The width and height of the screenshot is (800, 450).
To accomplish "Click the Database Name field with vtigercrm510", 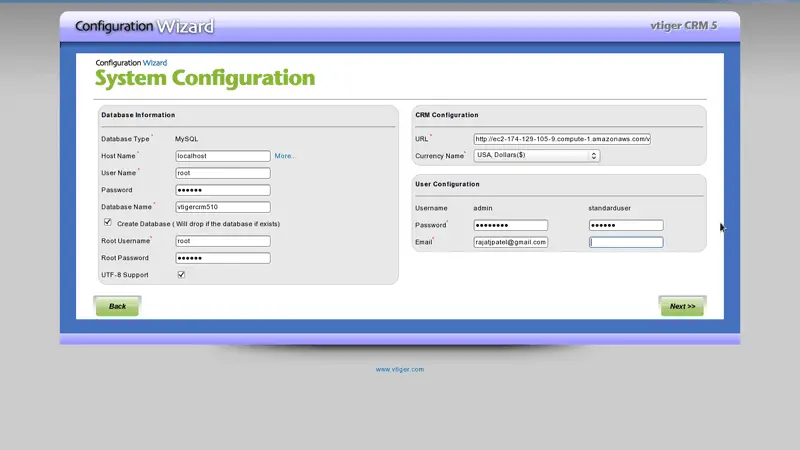I will (223, 207).
